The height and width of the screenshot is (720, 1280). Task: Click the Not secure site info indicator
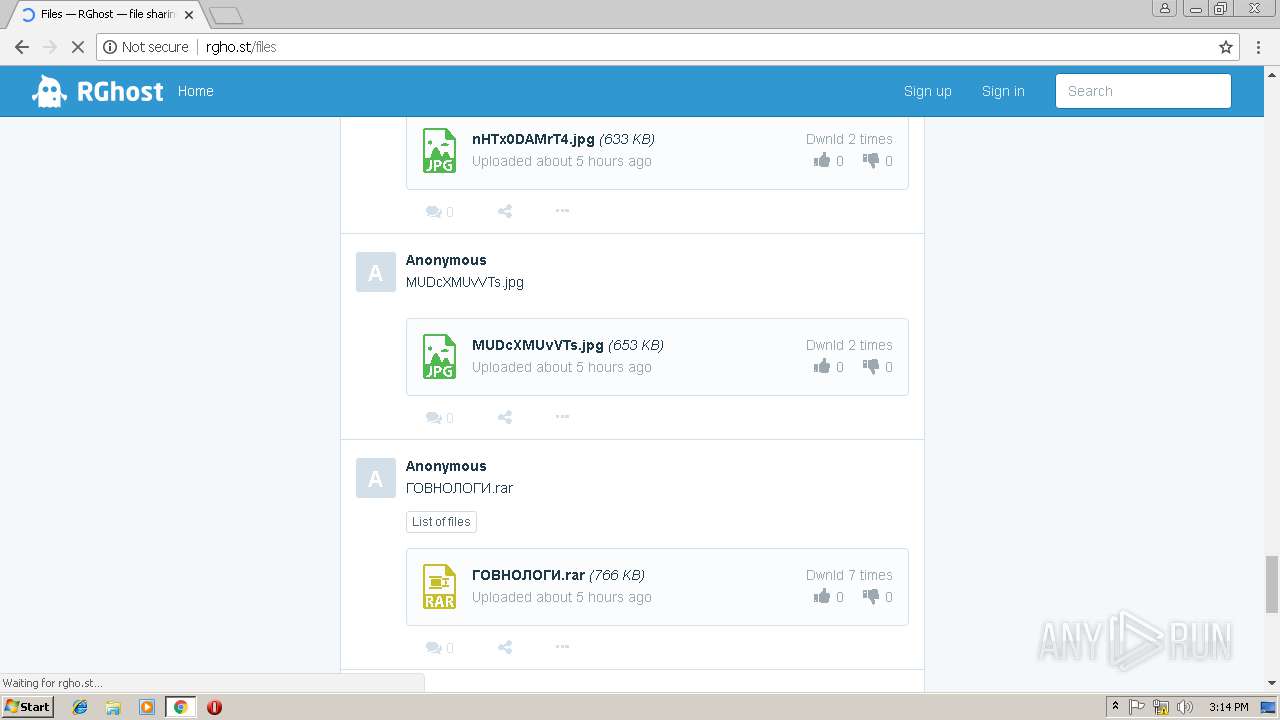coord(146,47)
